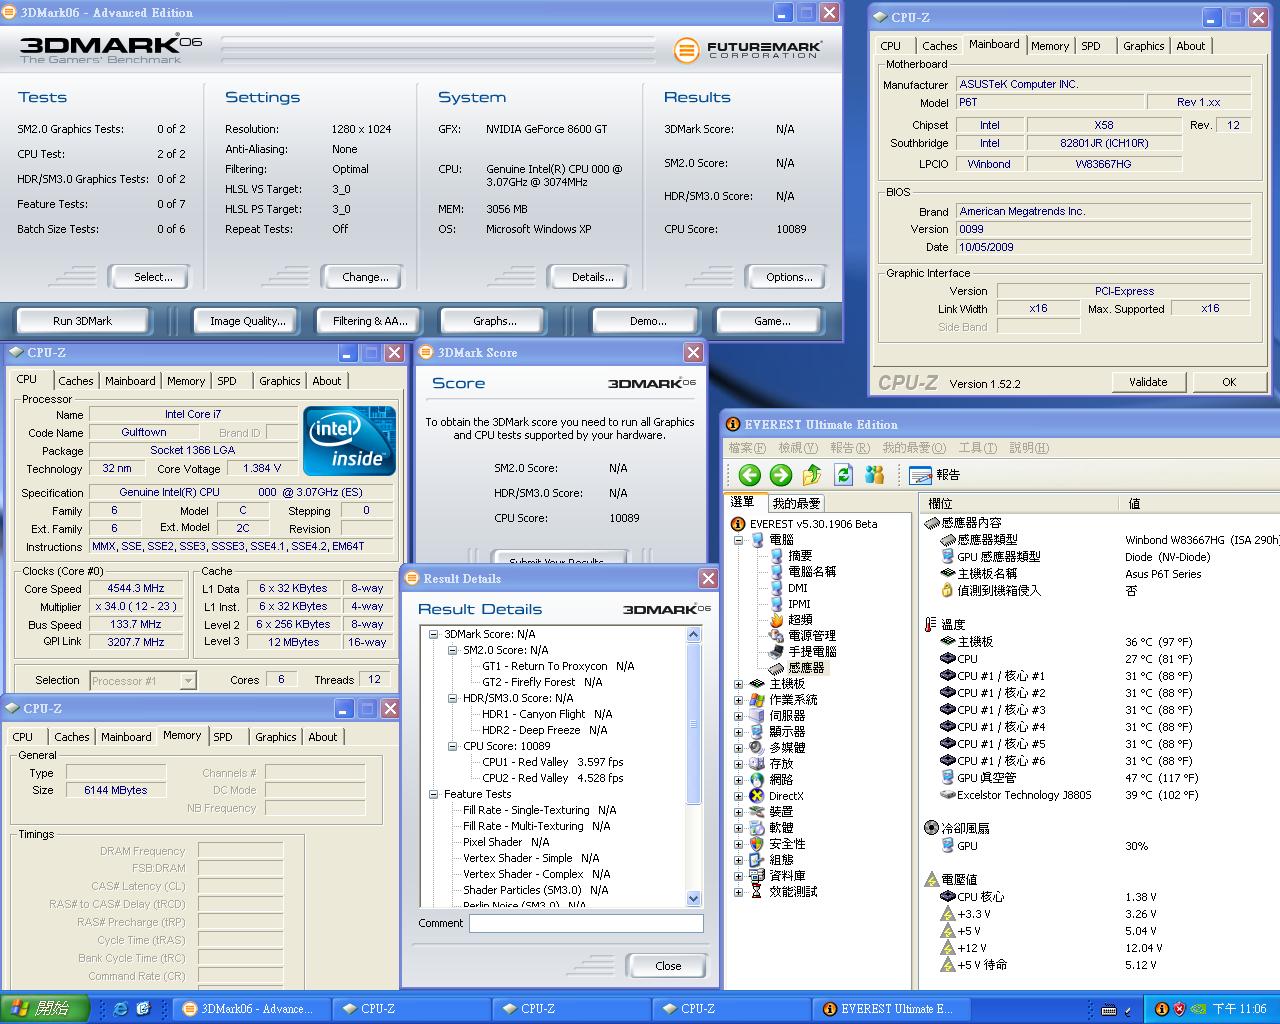Open the EVEREST 報告 report toolbar button
The height and width of the screenshot is (1024, 1280).
coord(935,475)
